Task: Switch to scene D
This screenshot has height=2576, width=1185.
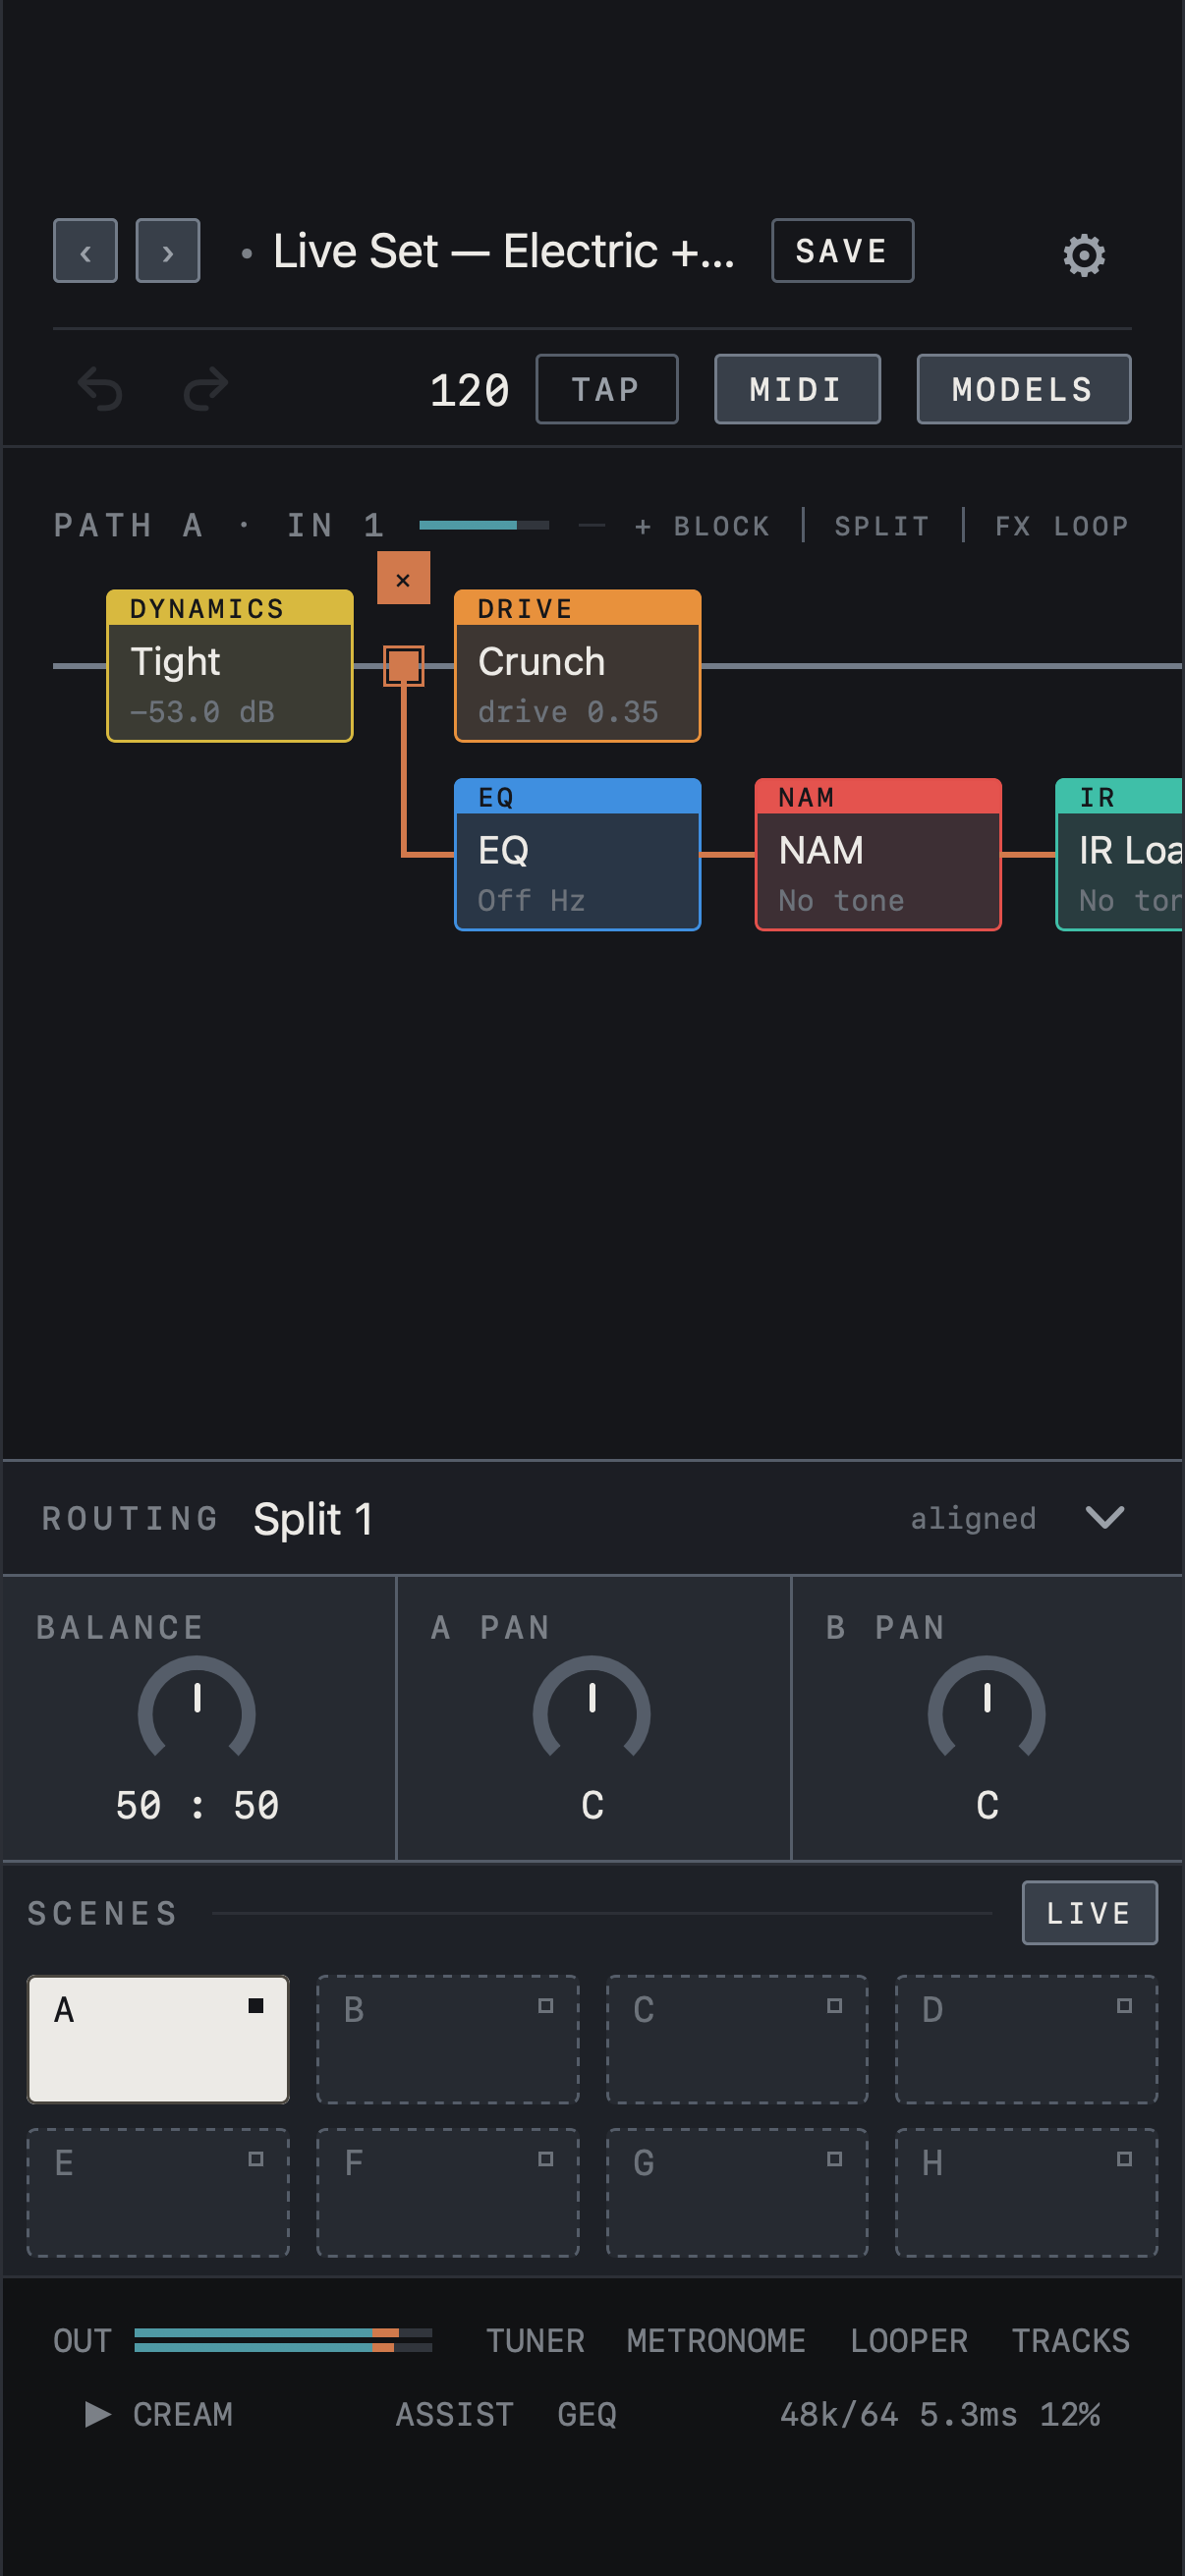Action: [x=1026, y=2039]
